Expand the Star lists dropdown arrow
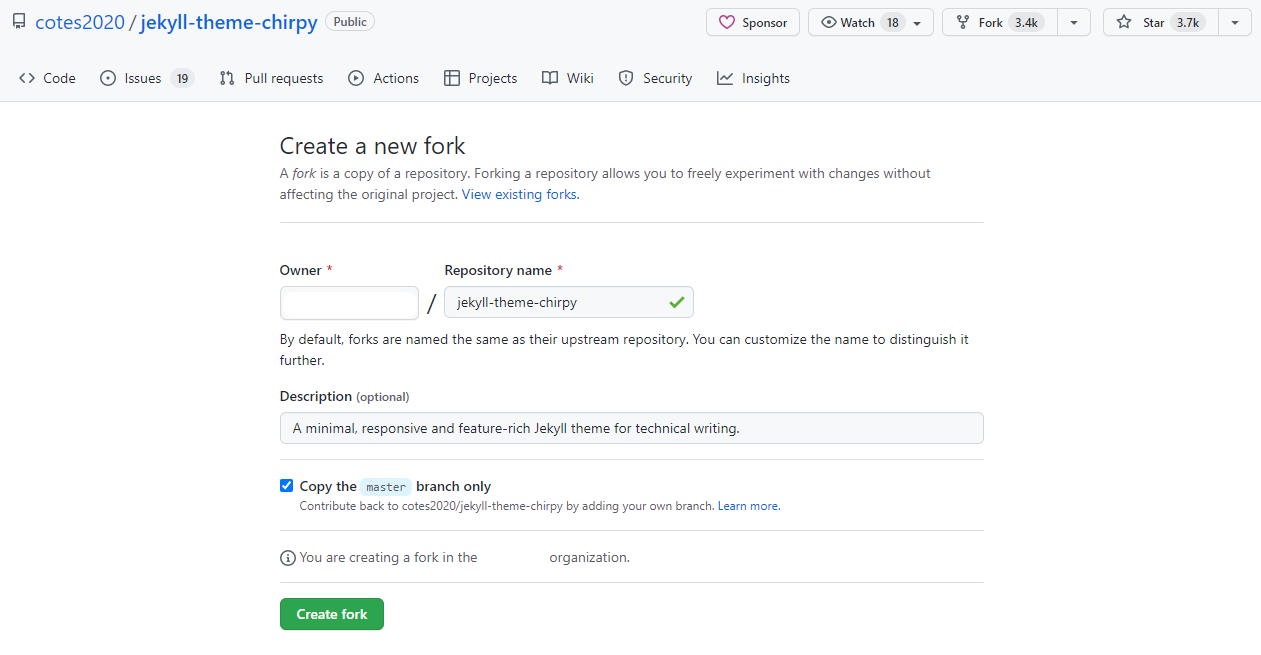Screen dimensions: 1261x655 1235,23
